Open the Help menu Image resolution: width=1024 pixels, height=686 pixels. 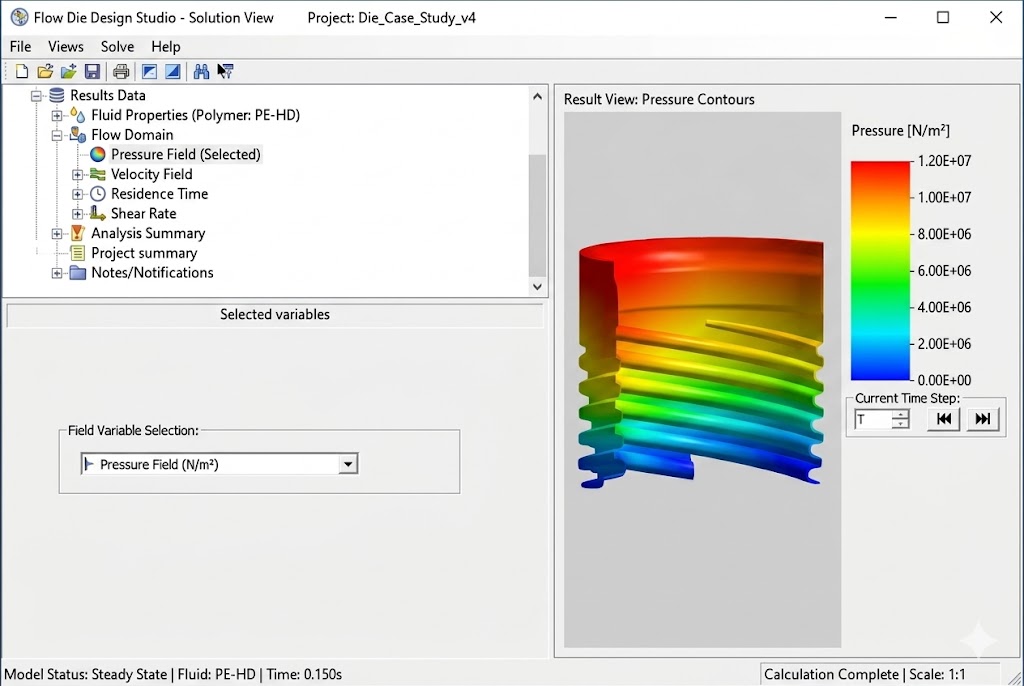[x=166, y=46]
